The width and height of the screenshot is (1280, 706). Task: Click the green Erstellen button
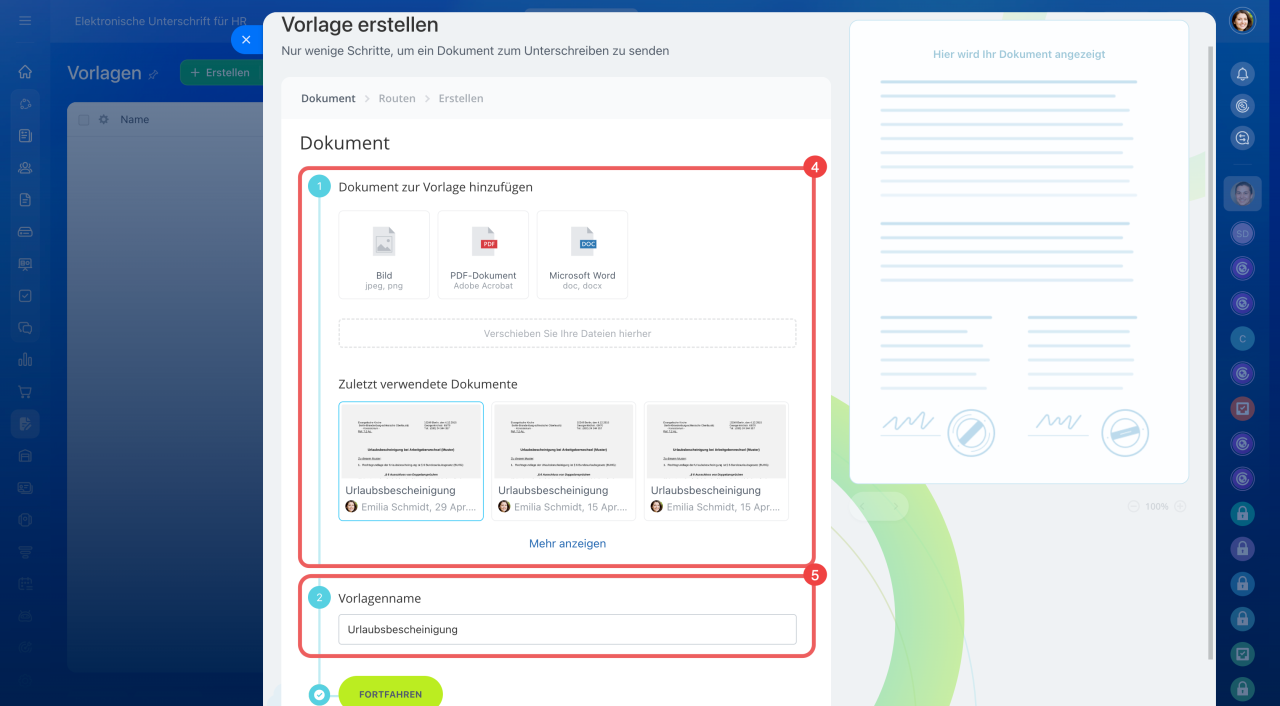click(220, 72)
